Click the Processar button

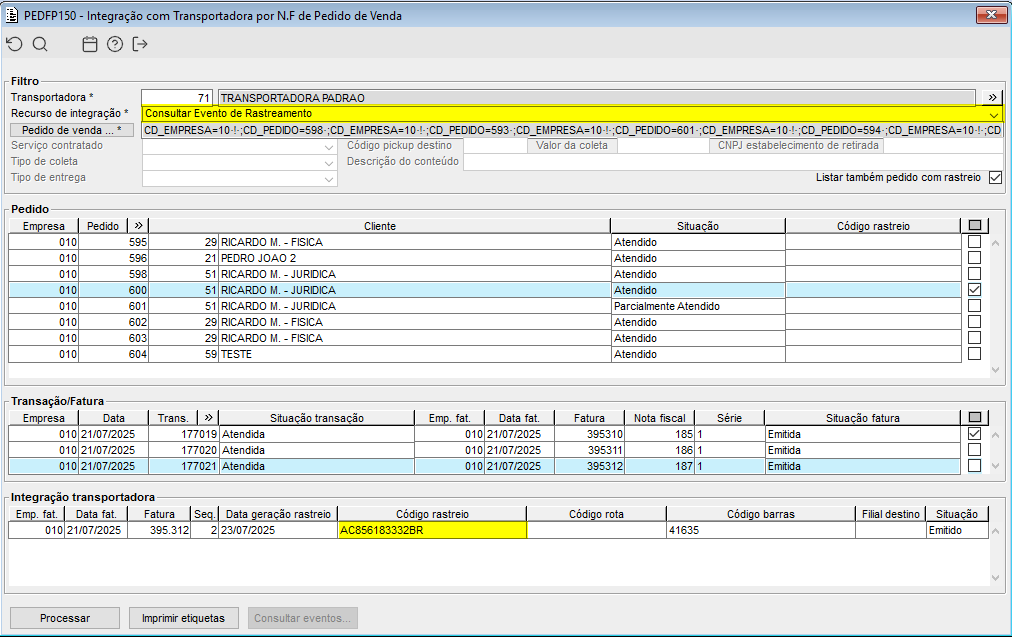[x=65, y=618]
